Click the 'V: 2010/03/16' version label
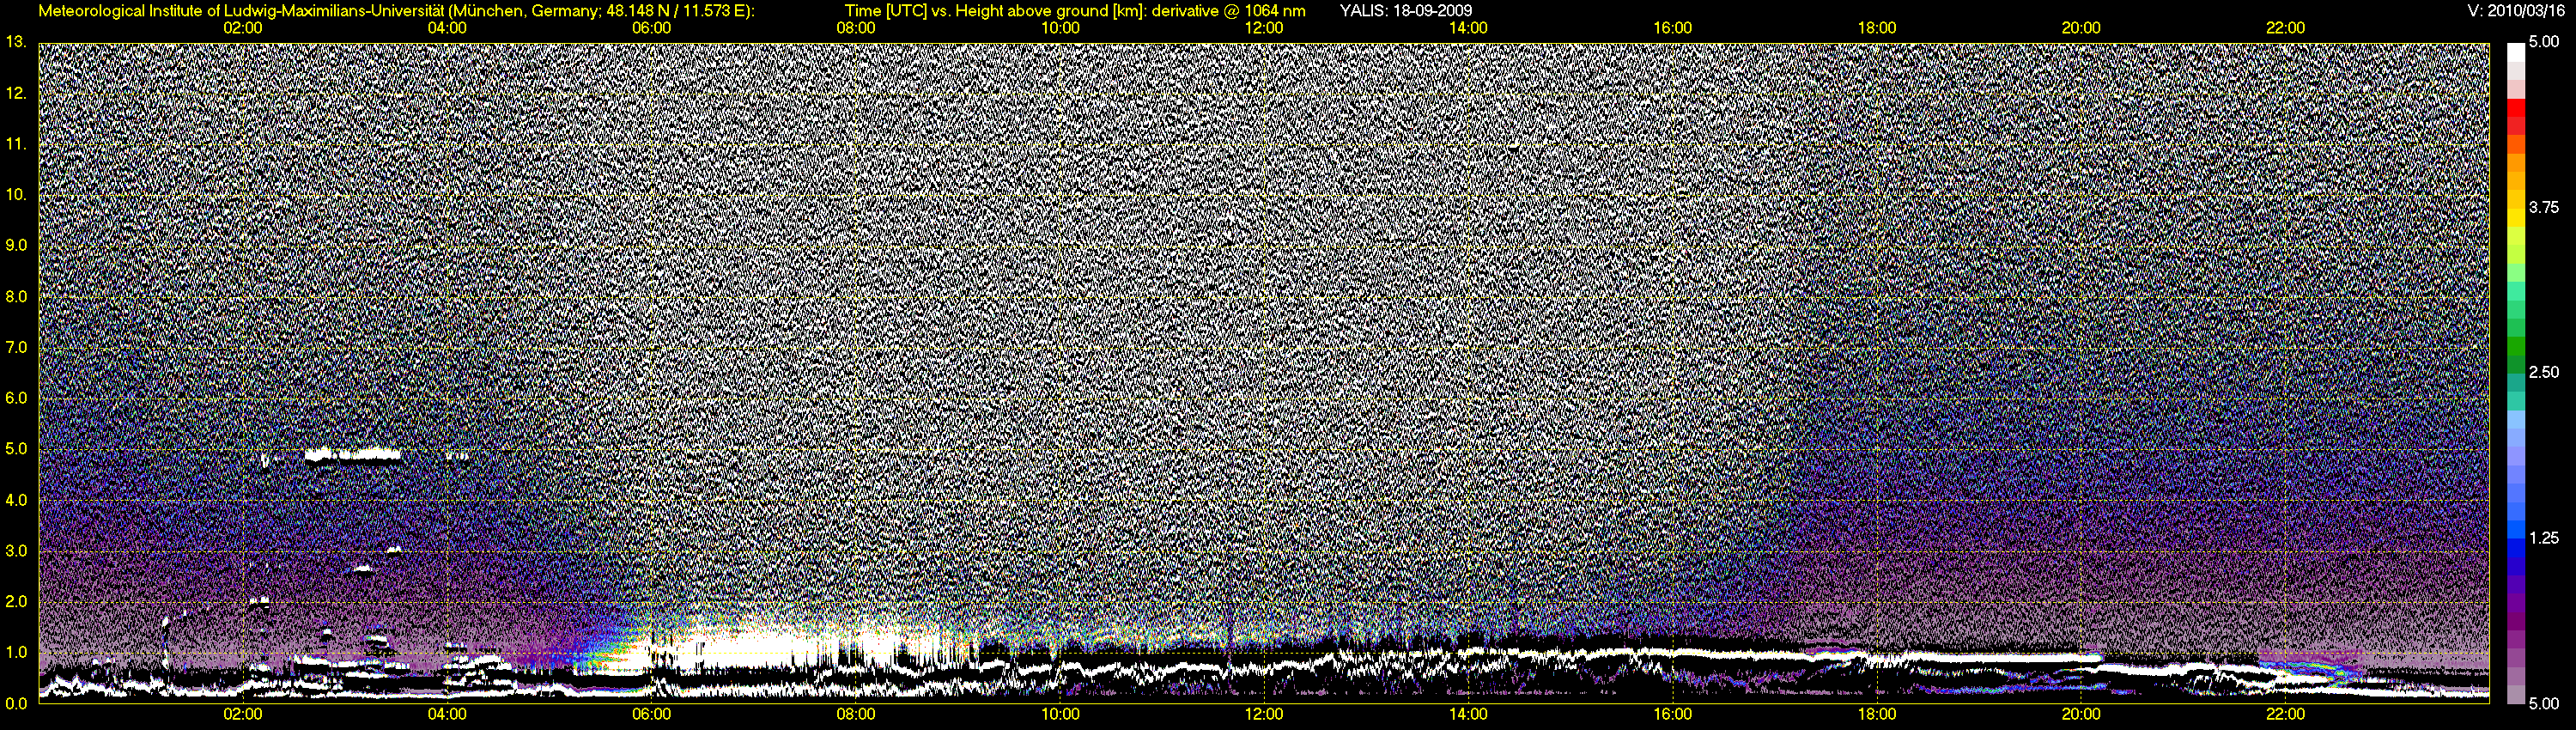The width and height of the screenshot is (2576, 730). click(2516, 11)
